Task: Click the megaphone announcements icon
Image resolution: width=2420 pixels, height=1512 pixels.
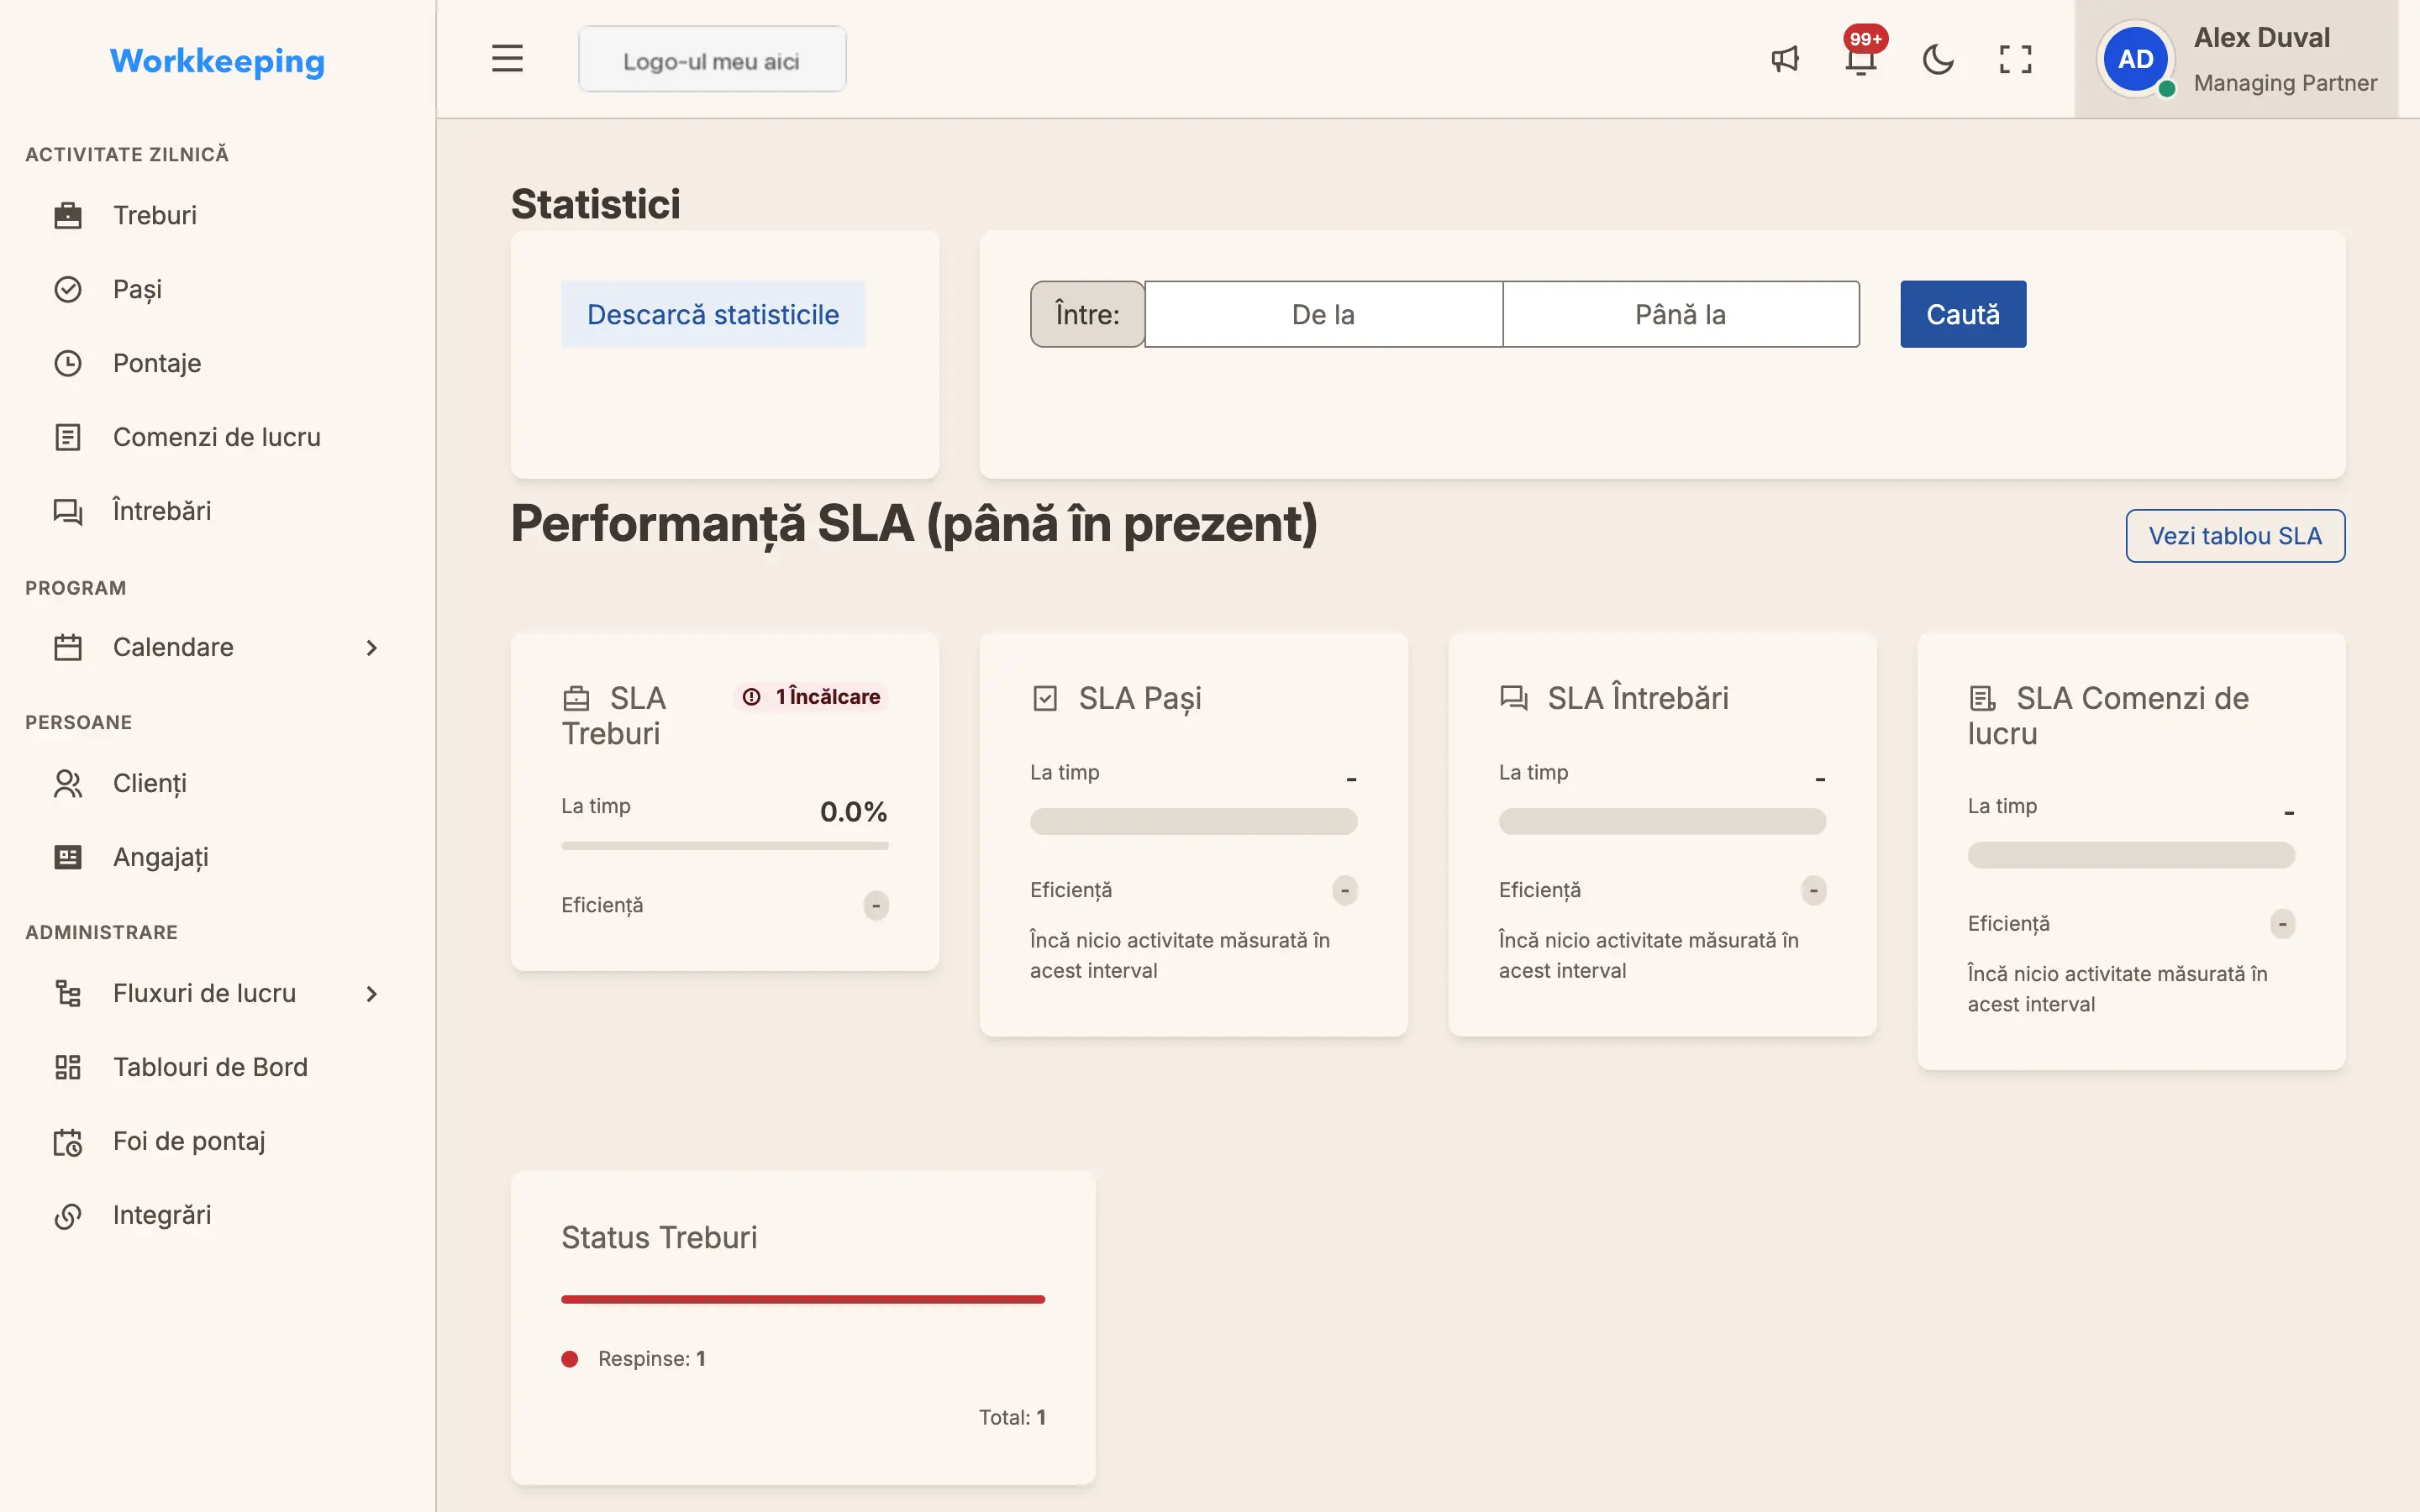Action: [1785, 59]
